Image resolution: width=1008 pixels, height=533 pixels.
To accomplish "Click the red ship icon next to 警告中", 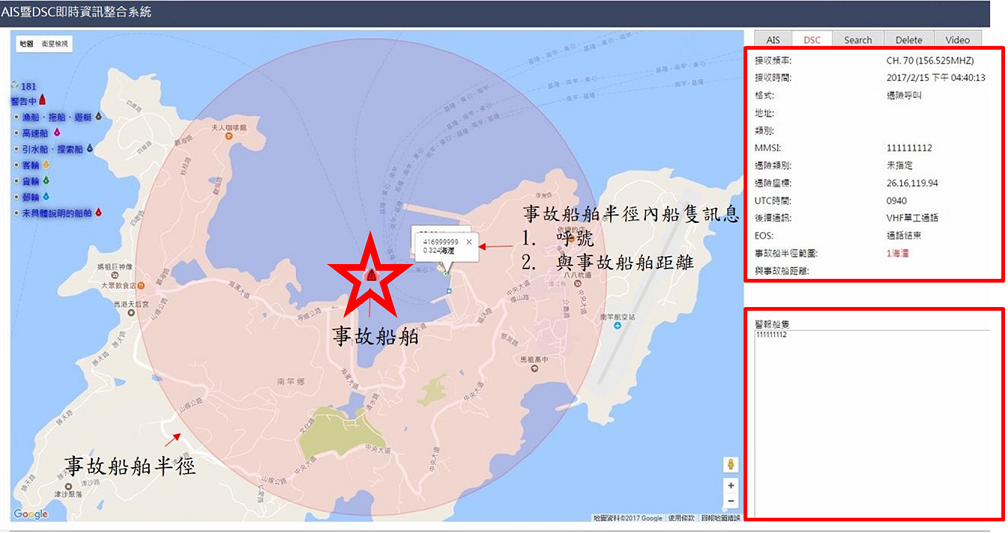I will tap(42, 100).
